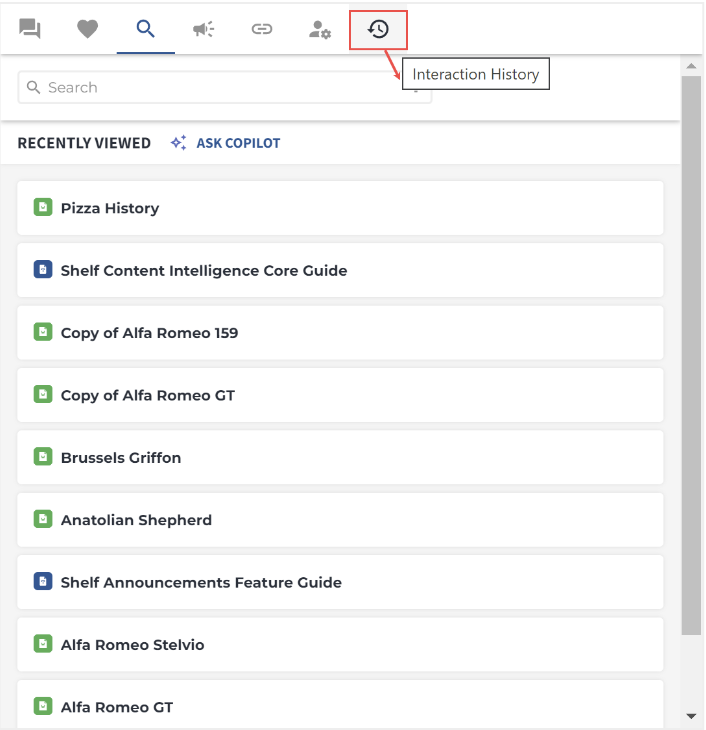Open the Alfa Romeo Stelvio article
Viewport: 706px width, 730px height.
(340, 644)
